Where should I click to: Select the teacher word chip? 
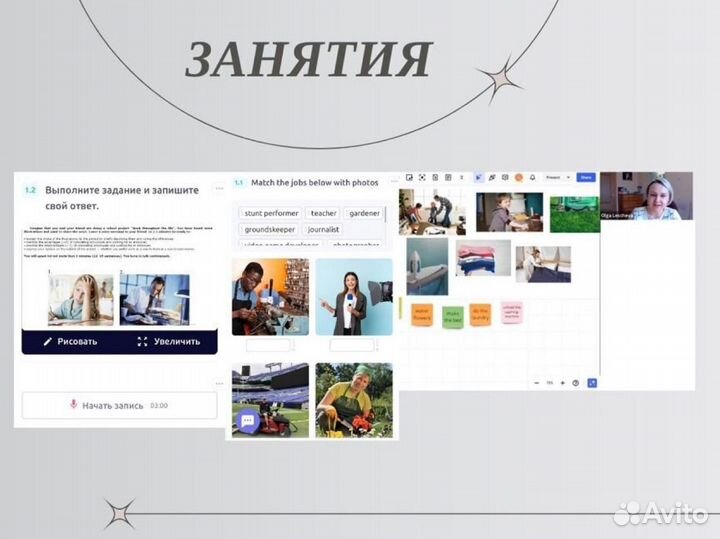(x=323, y=213)
